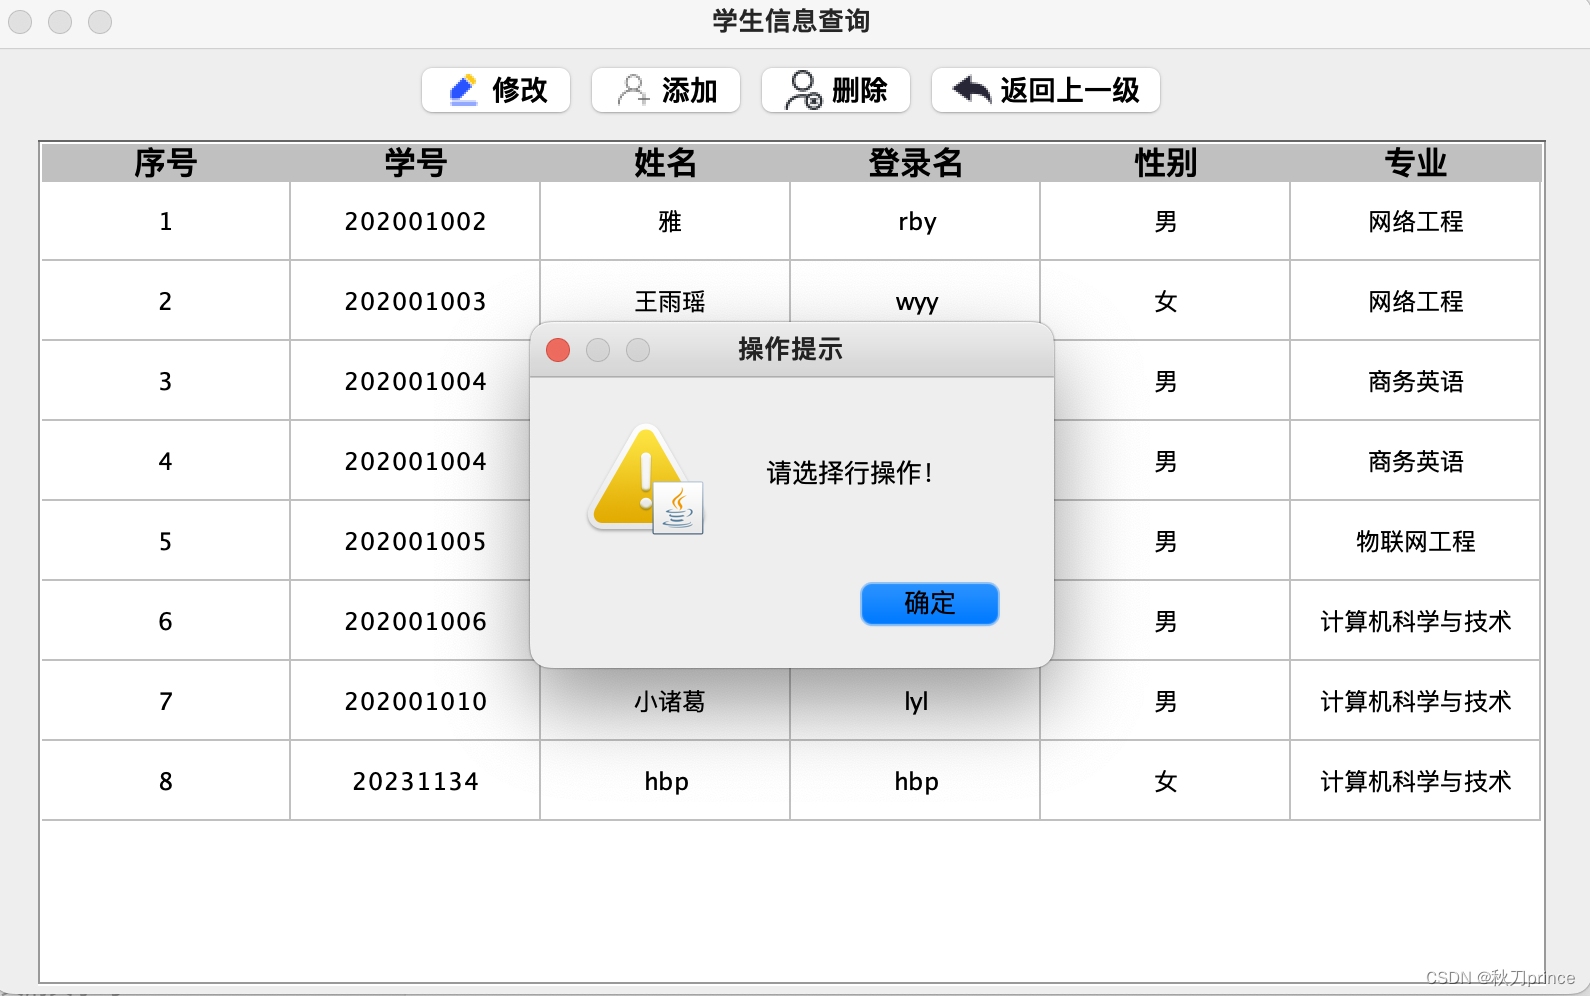Click the remove-user icon on 删除 button
Image resolution: width=1590 pixels, height=996 pixels.
tap(804, 90)
